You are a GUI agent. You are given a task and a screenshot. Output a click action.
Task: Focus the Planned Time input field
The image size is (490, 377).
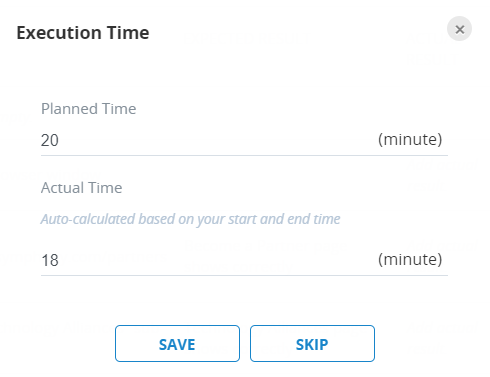click(244, 140)
